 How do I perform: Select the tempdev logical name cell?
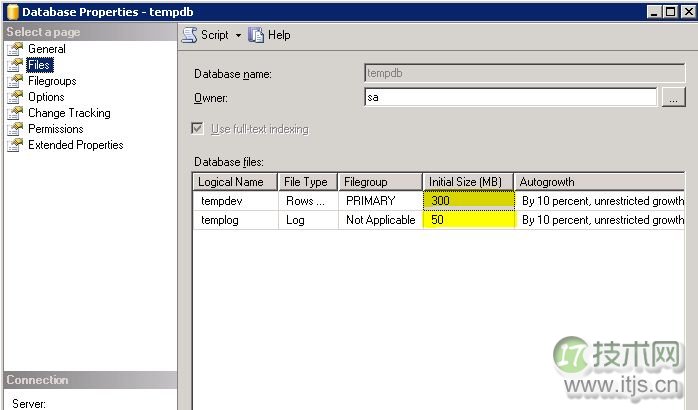[x=235, y=201]
